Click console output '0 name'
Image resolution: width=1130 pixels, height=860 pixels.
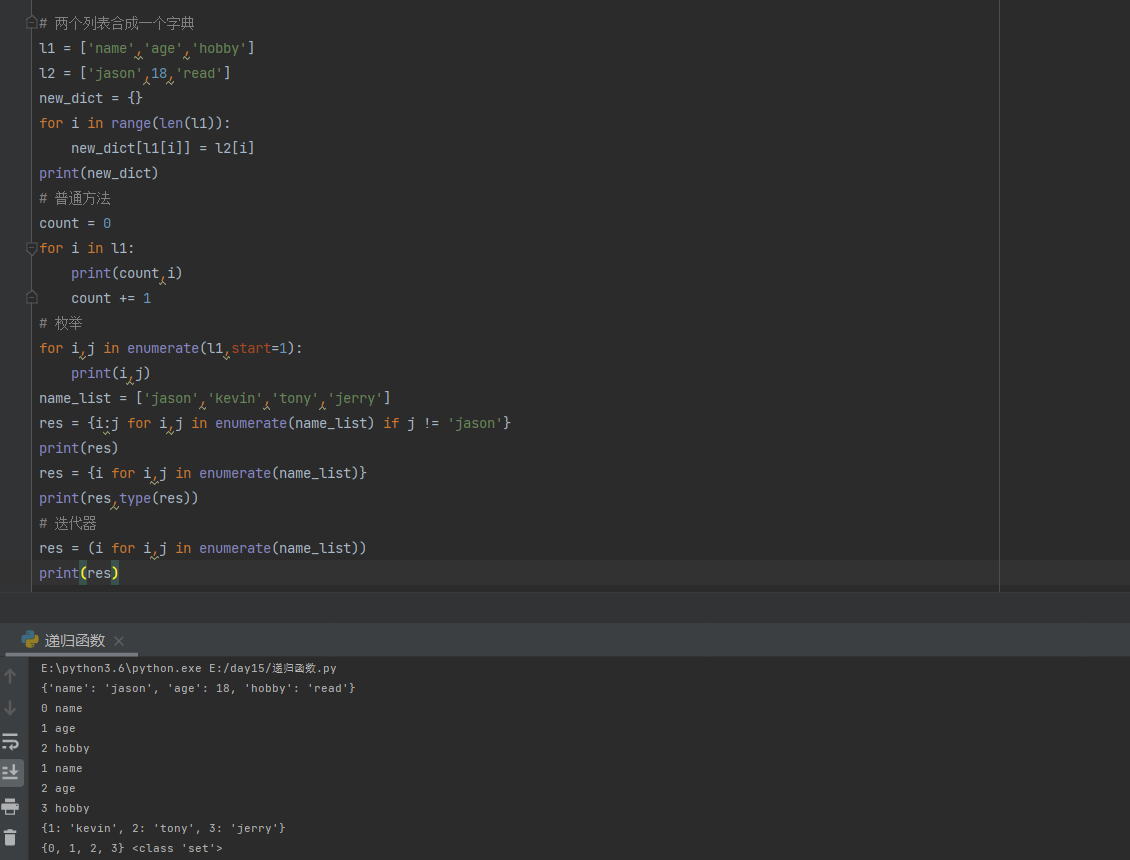coord(61,709)
